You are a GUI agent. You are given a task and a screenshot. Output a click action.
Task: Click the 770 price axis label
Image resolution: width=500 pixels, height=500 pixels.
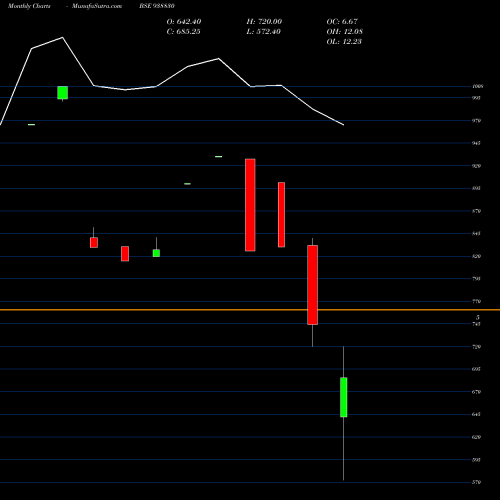(477, 301)
